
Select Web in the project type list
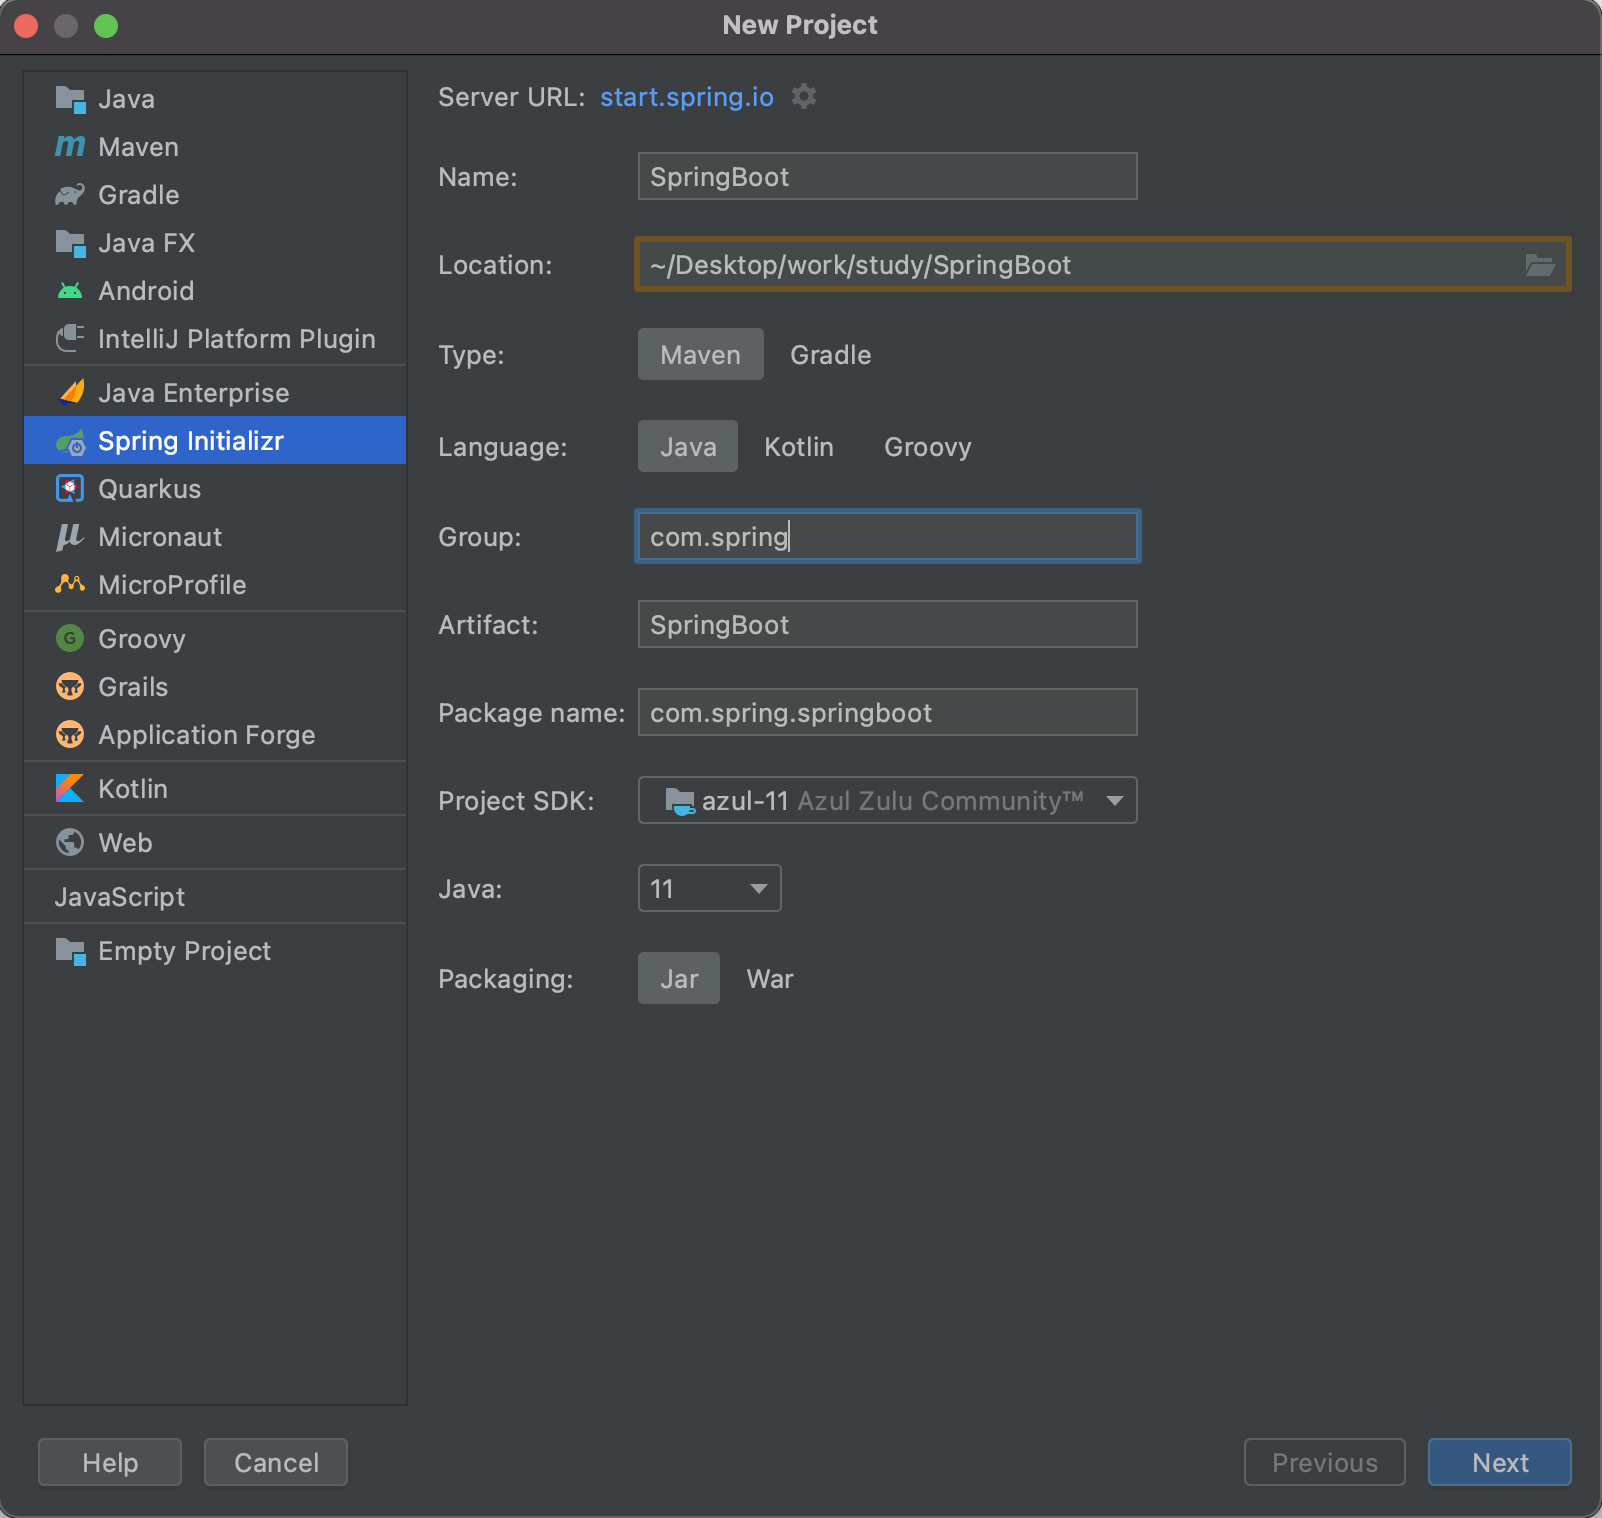(x=215, y=843)
